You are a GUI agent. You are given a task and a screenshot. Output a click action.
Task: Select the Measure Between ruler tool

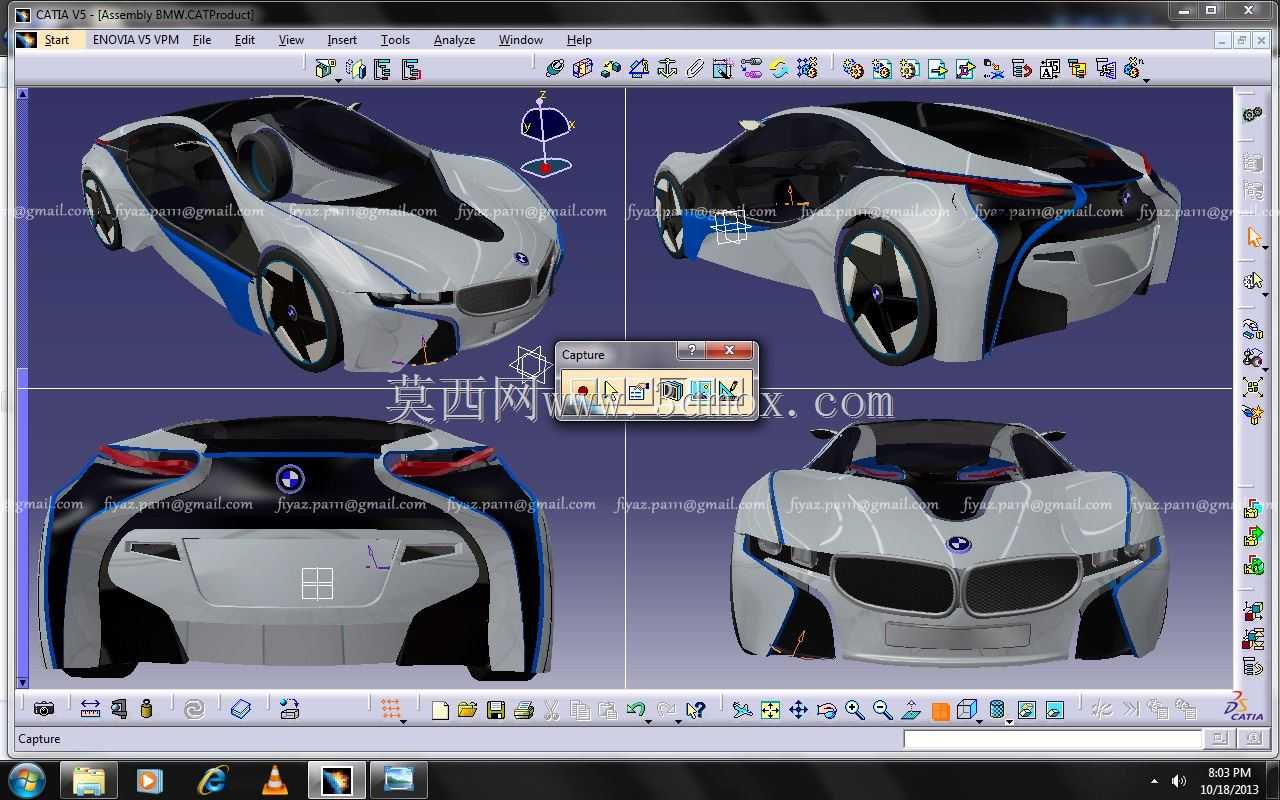click(x=90, y=709)
